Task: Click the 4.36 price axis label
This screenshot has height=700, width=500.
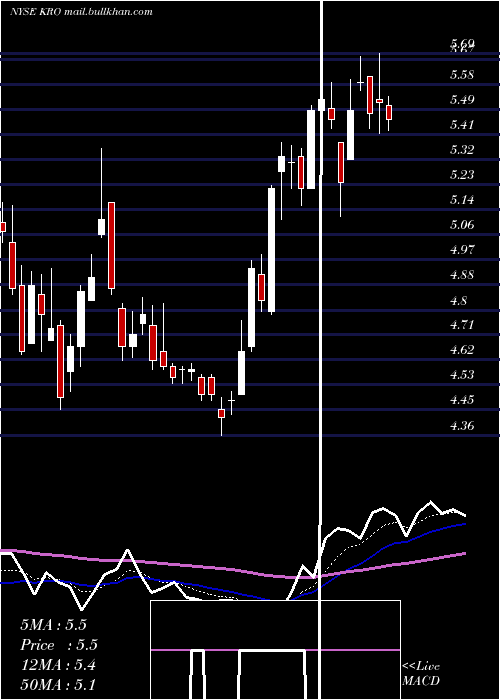Action: point(462,425)
